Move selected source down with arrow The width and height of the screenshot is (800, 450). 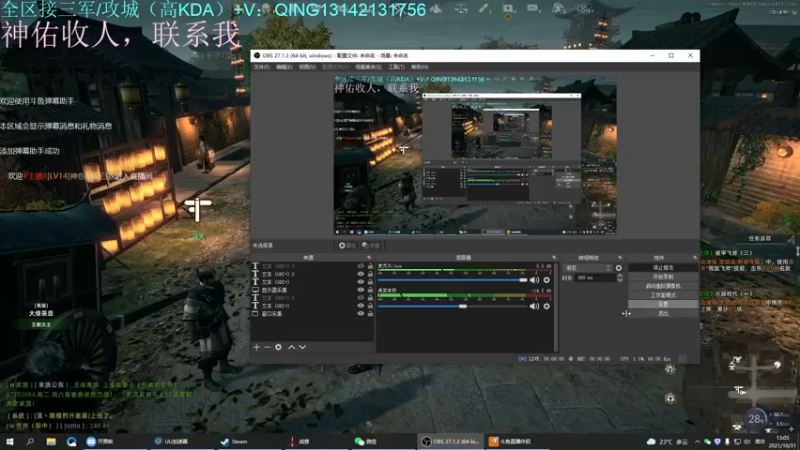click(x=303, y=347)
